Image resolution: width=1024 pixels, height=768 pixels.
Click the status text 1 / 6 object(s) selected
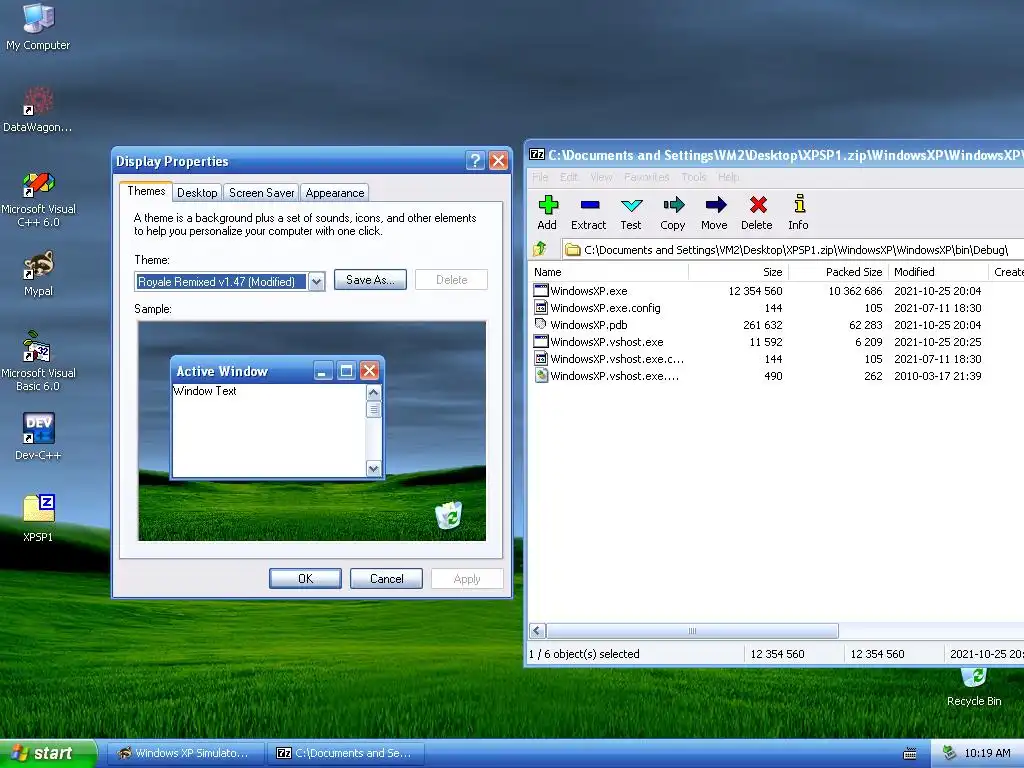pos(584,654)
